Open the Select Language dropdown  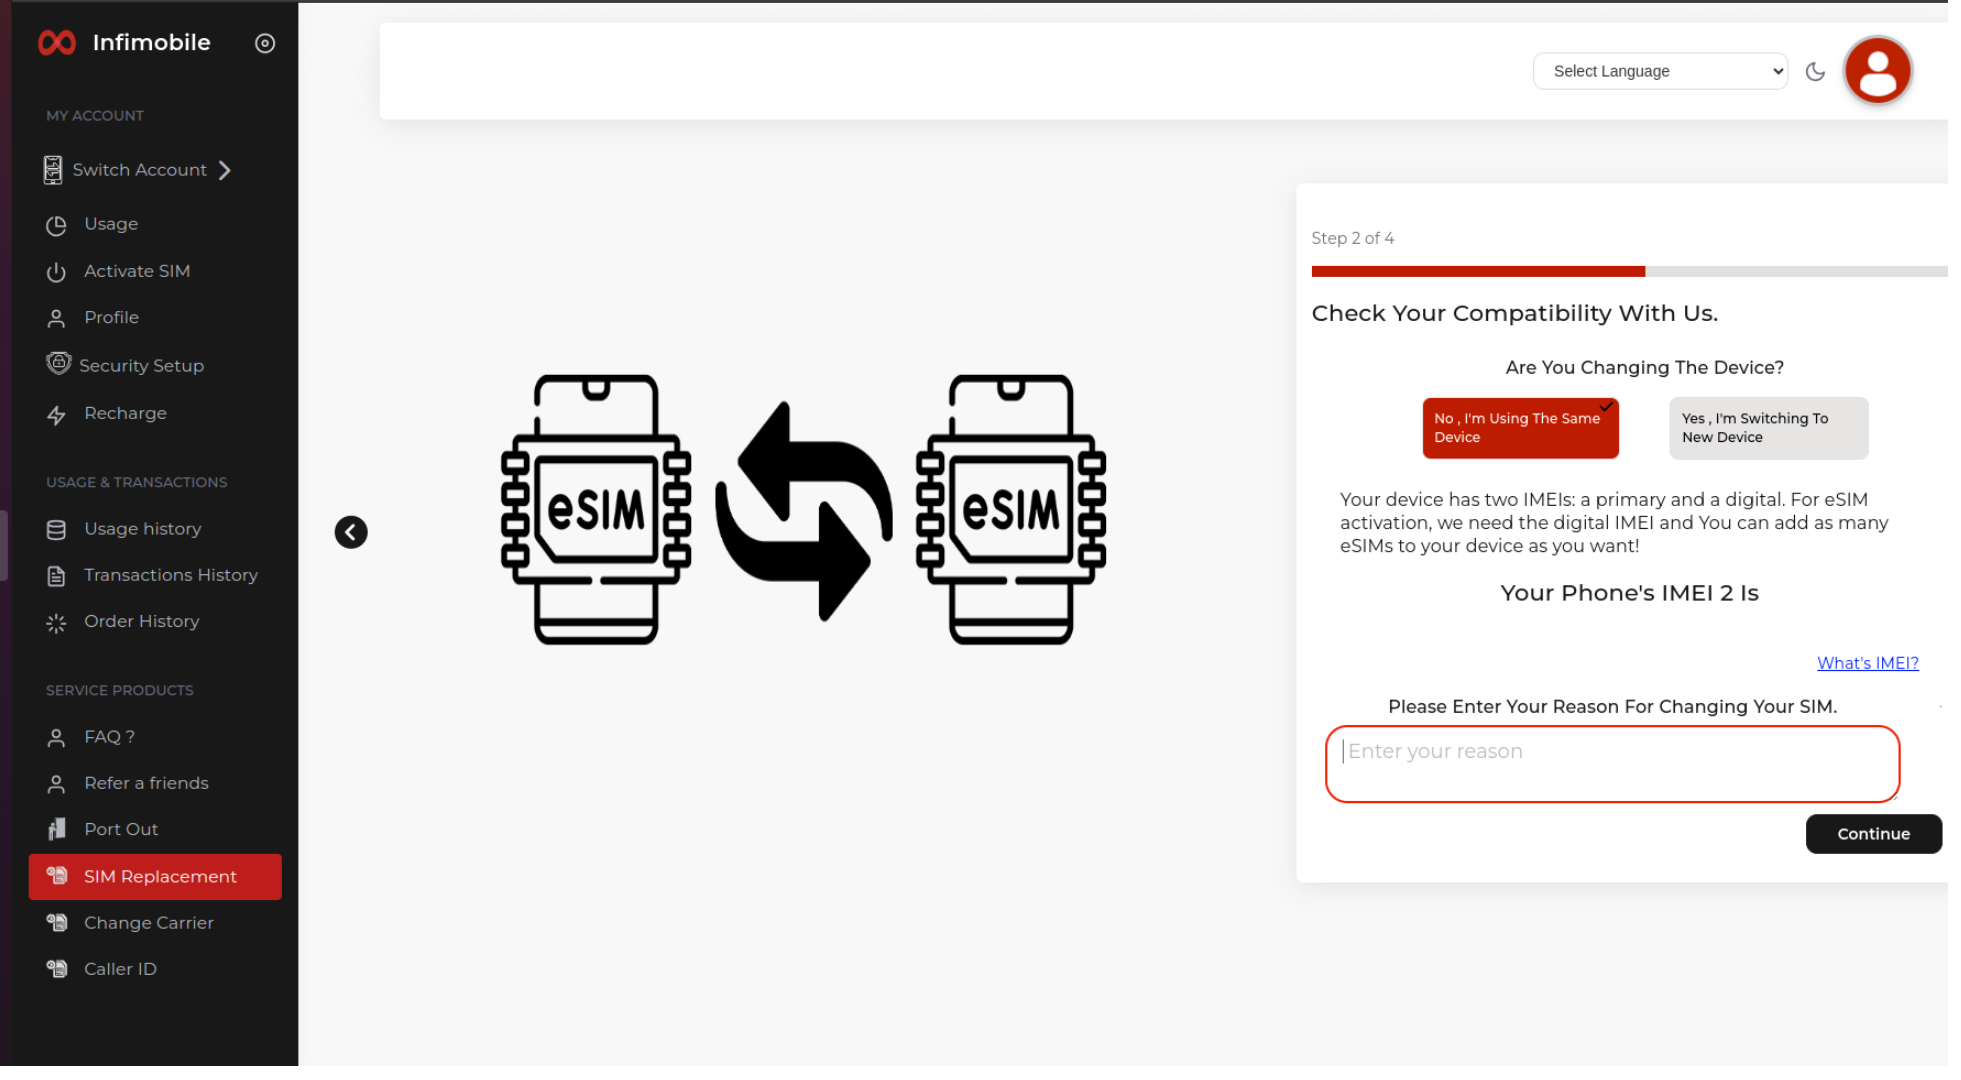1660,71
